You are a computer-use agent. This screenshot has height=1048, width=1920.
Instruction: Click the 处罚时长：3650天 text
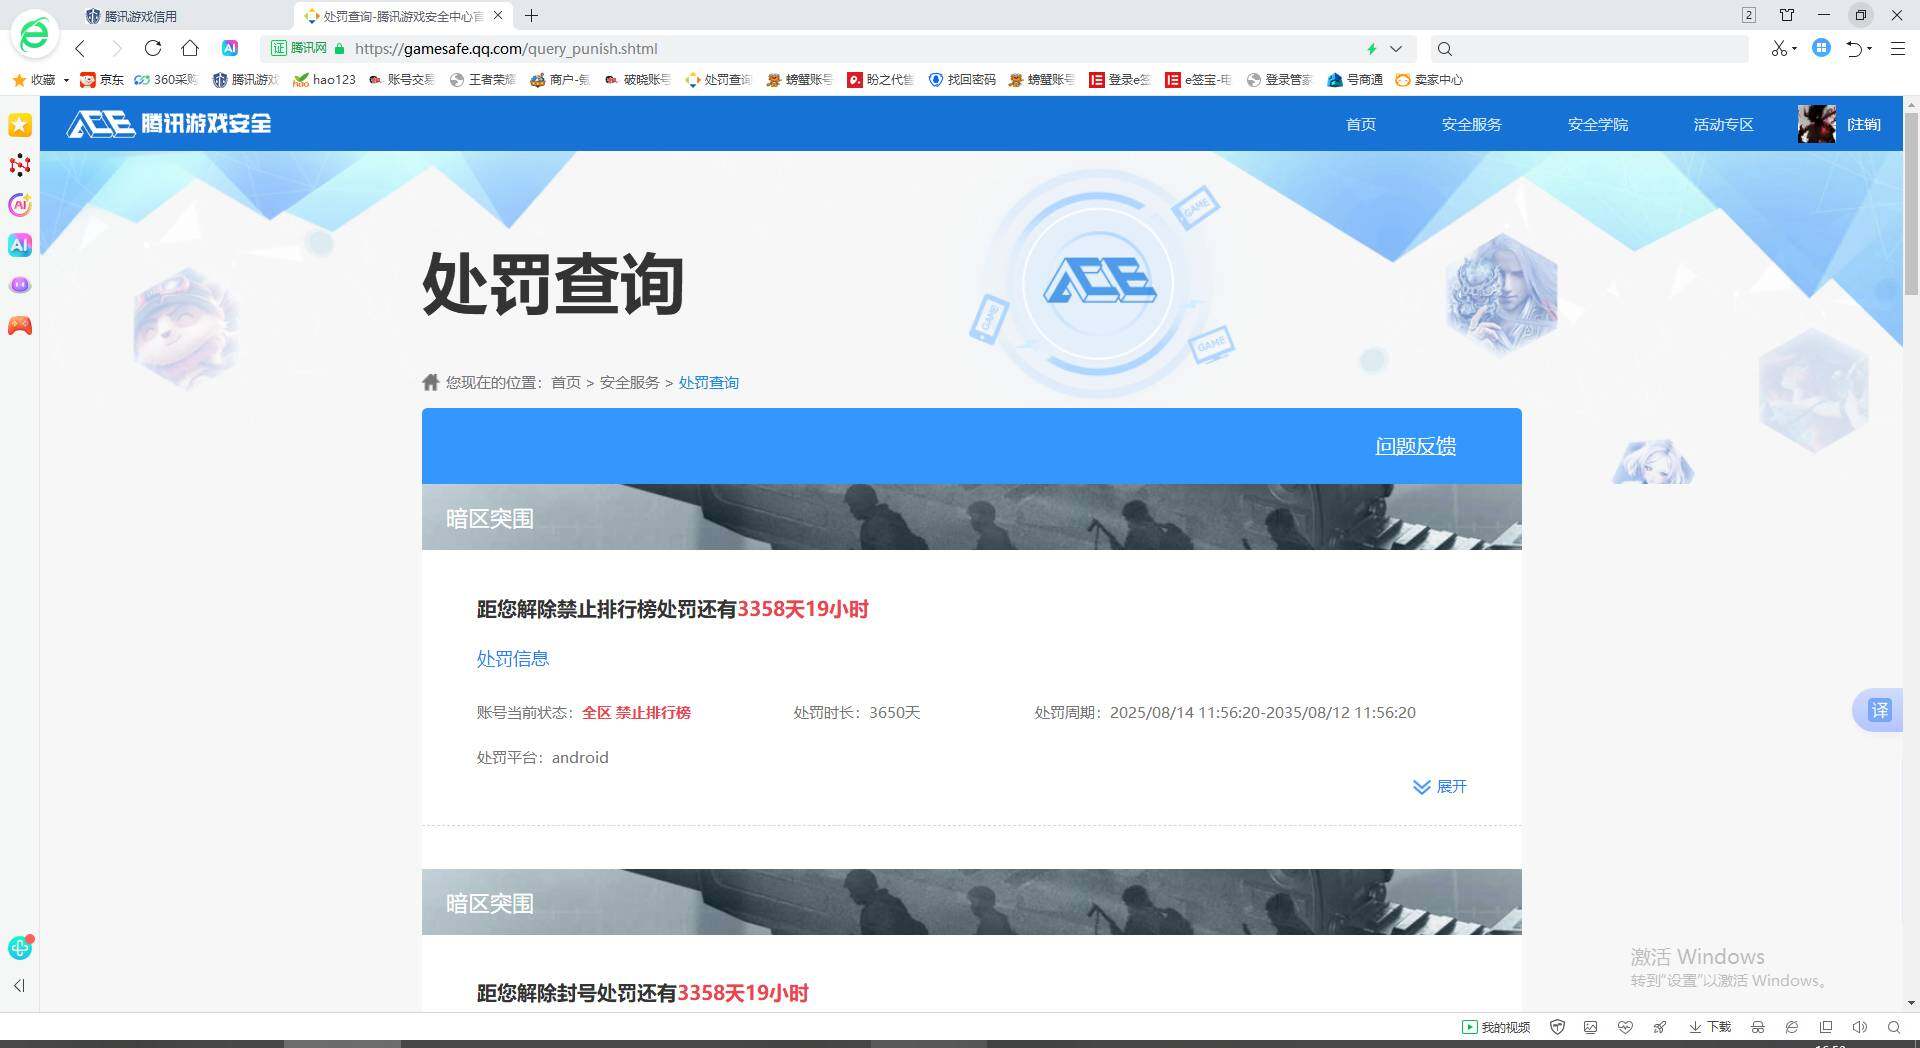coord(857,713)
